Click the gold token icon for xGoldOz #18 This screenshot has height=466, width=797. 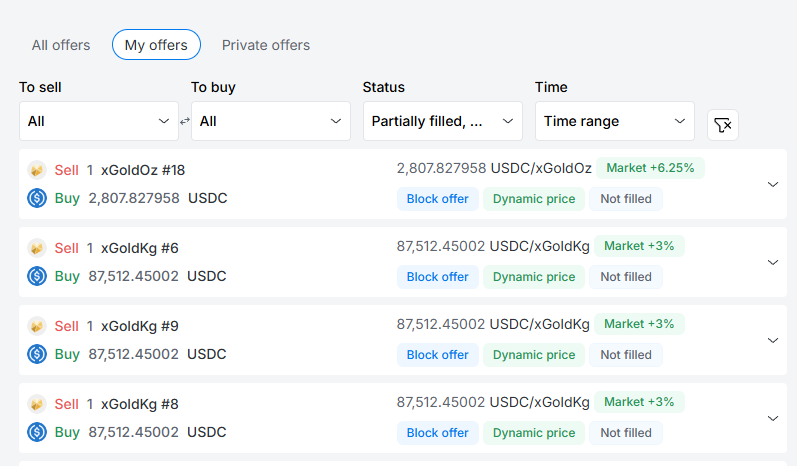pyautogui.click(x=37, y=170)
